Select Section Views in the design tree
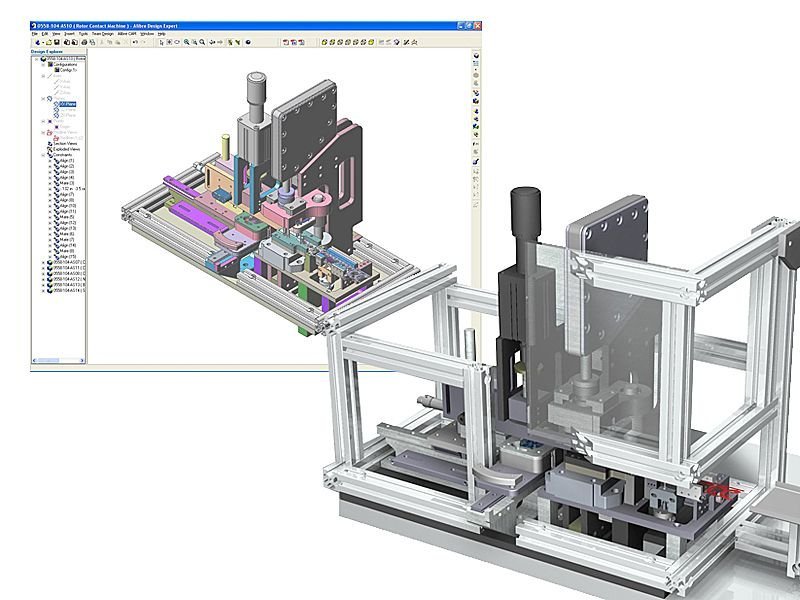Viewport: 800px width, 600px height. click(x=65, y=143)
